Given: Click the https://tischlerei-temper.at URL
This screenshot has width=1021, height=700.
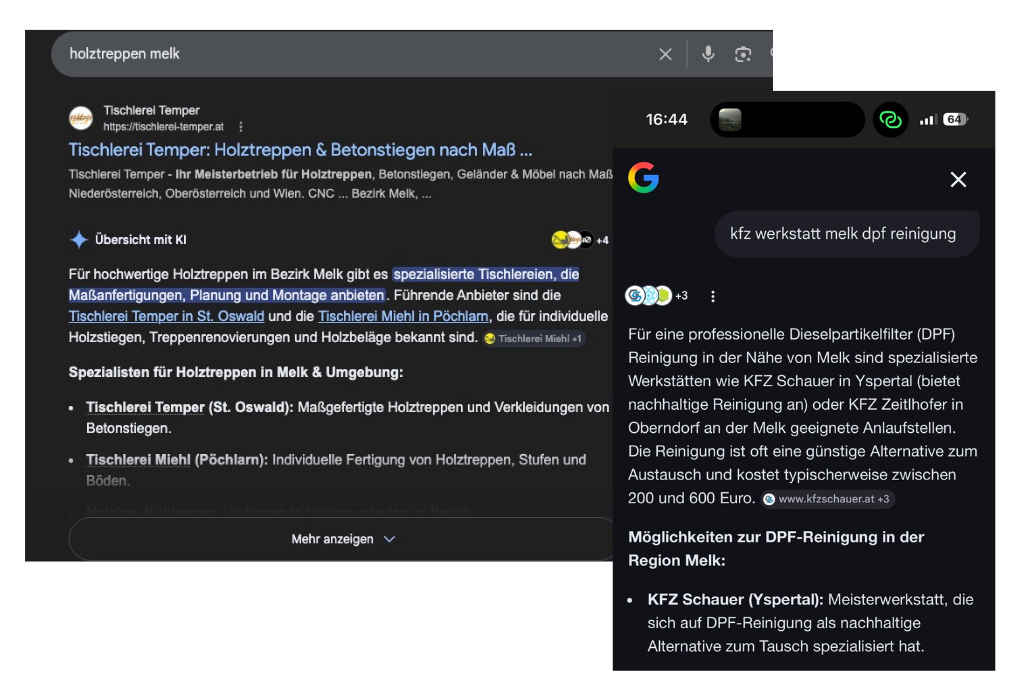Looking at the screenshot, I should [163, 126].
